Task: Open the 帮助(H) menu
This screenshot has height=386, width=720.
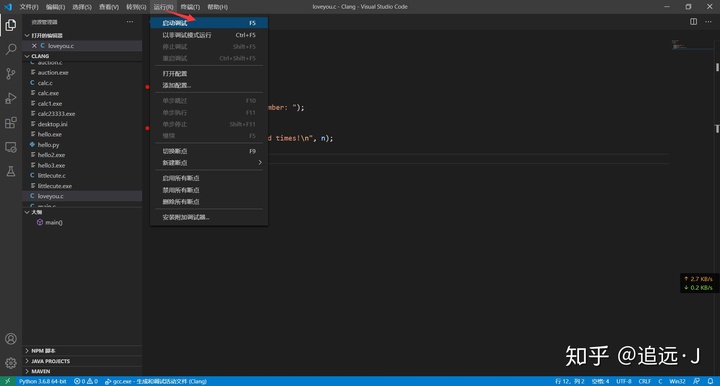Action: [217, 7]
